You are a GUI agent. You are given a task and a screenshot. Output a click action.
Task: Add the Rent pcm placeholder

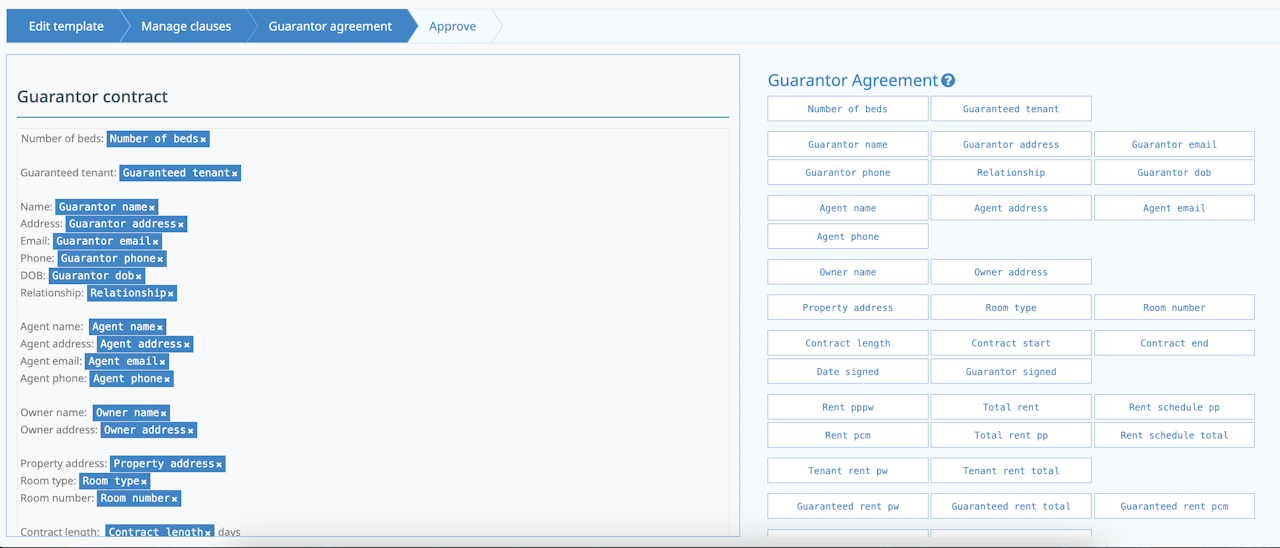tap(848, 435)
